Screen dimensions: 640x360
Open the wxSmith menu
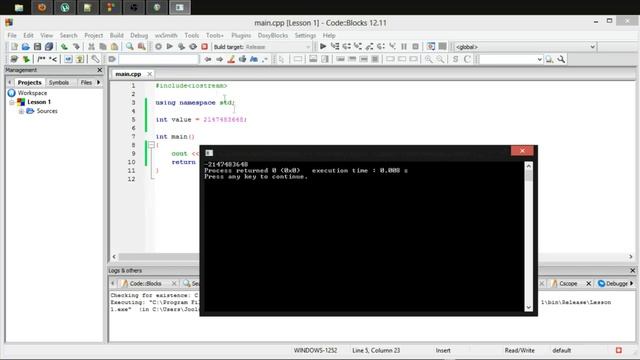tap(166, 36)
